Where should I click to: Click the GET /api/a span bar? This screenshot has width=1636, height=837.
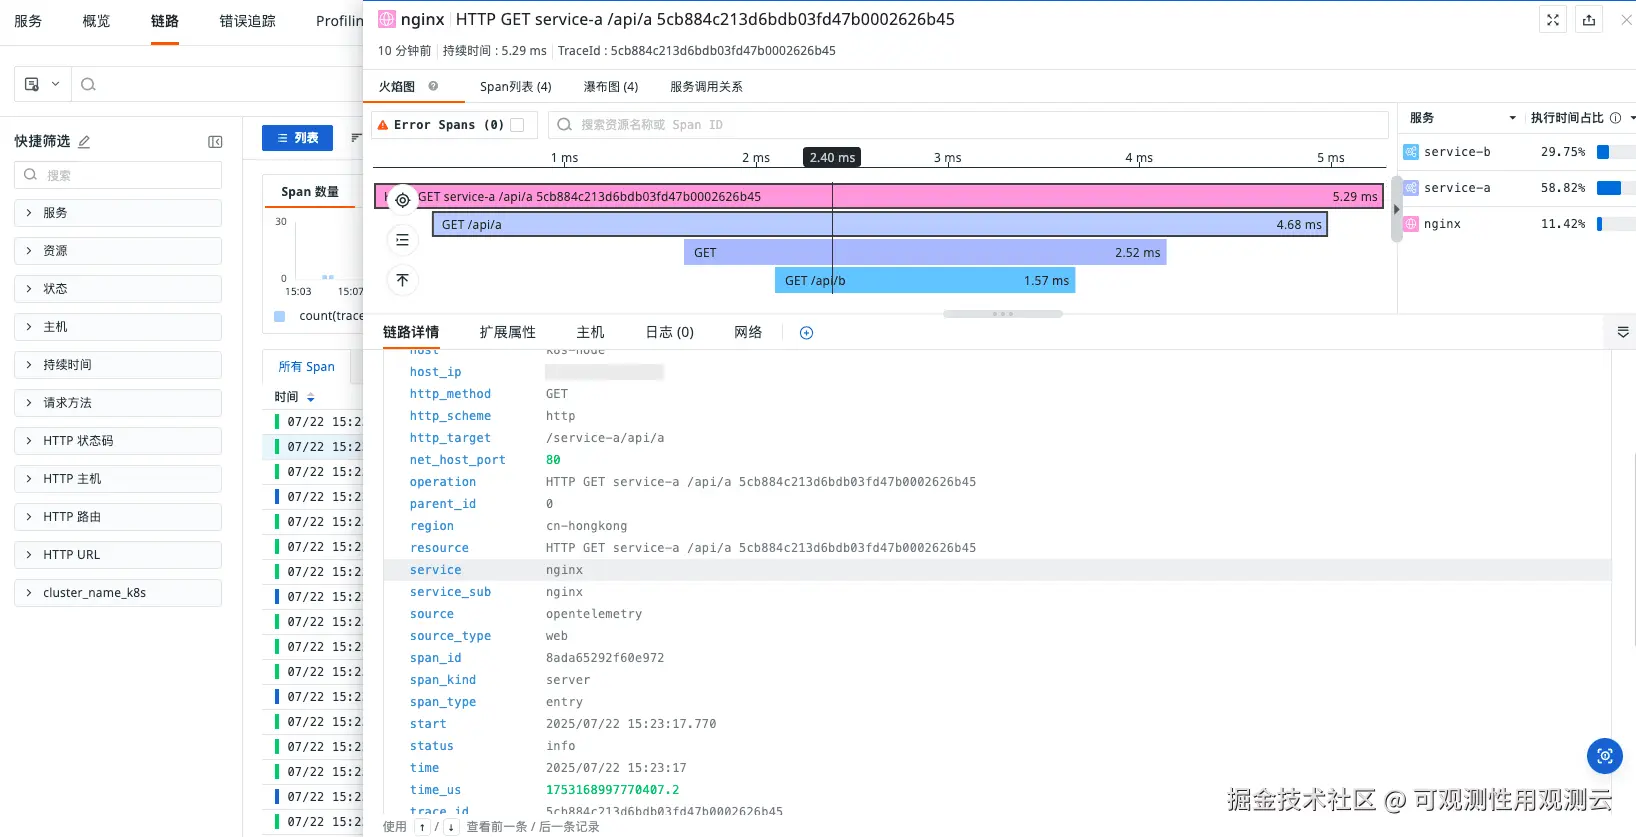[880, 225]
